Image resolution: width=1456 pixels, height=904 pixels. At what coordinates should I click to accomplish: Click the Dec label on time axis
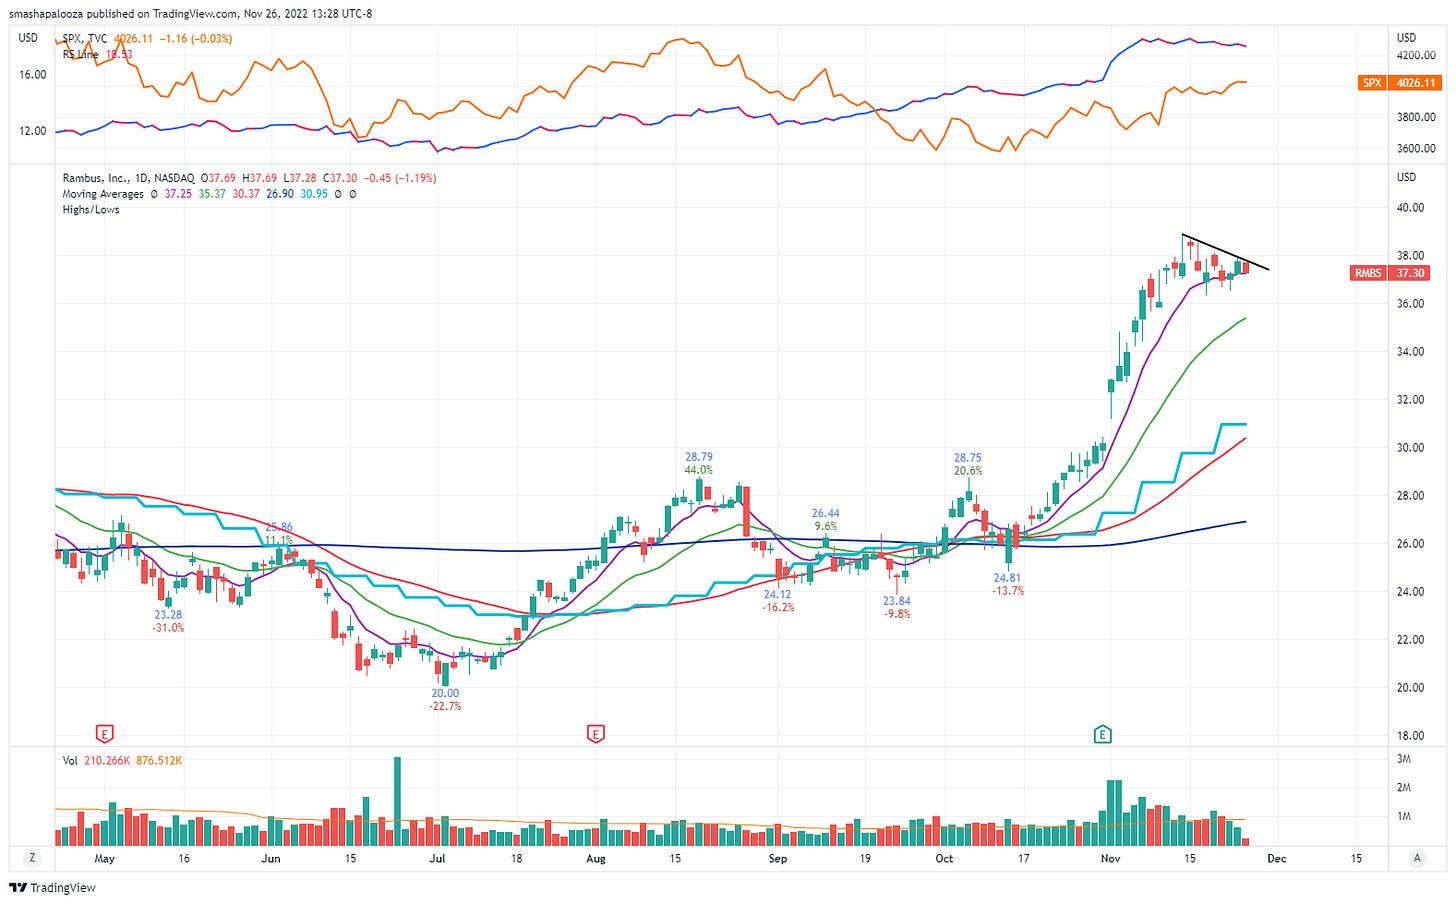1277,859
